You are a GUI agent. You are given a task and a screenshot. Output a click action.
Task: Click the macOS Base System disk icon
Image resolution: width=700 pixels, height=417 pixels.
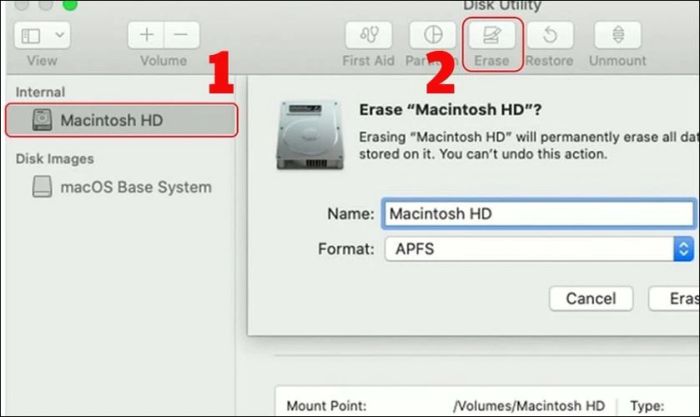coord(42,186)
